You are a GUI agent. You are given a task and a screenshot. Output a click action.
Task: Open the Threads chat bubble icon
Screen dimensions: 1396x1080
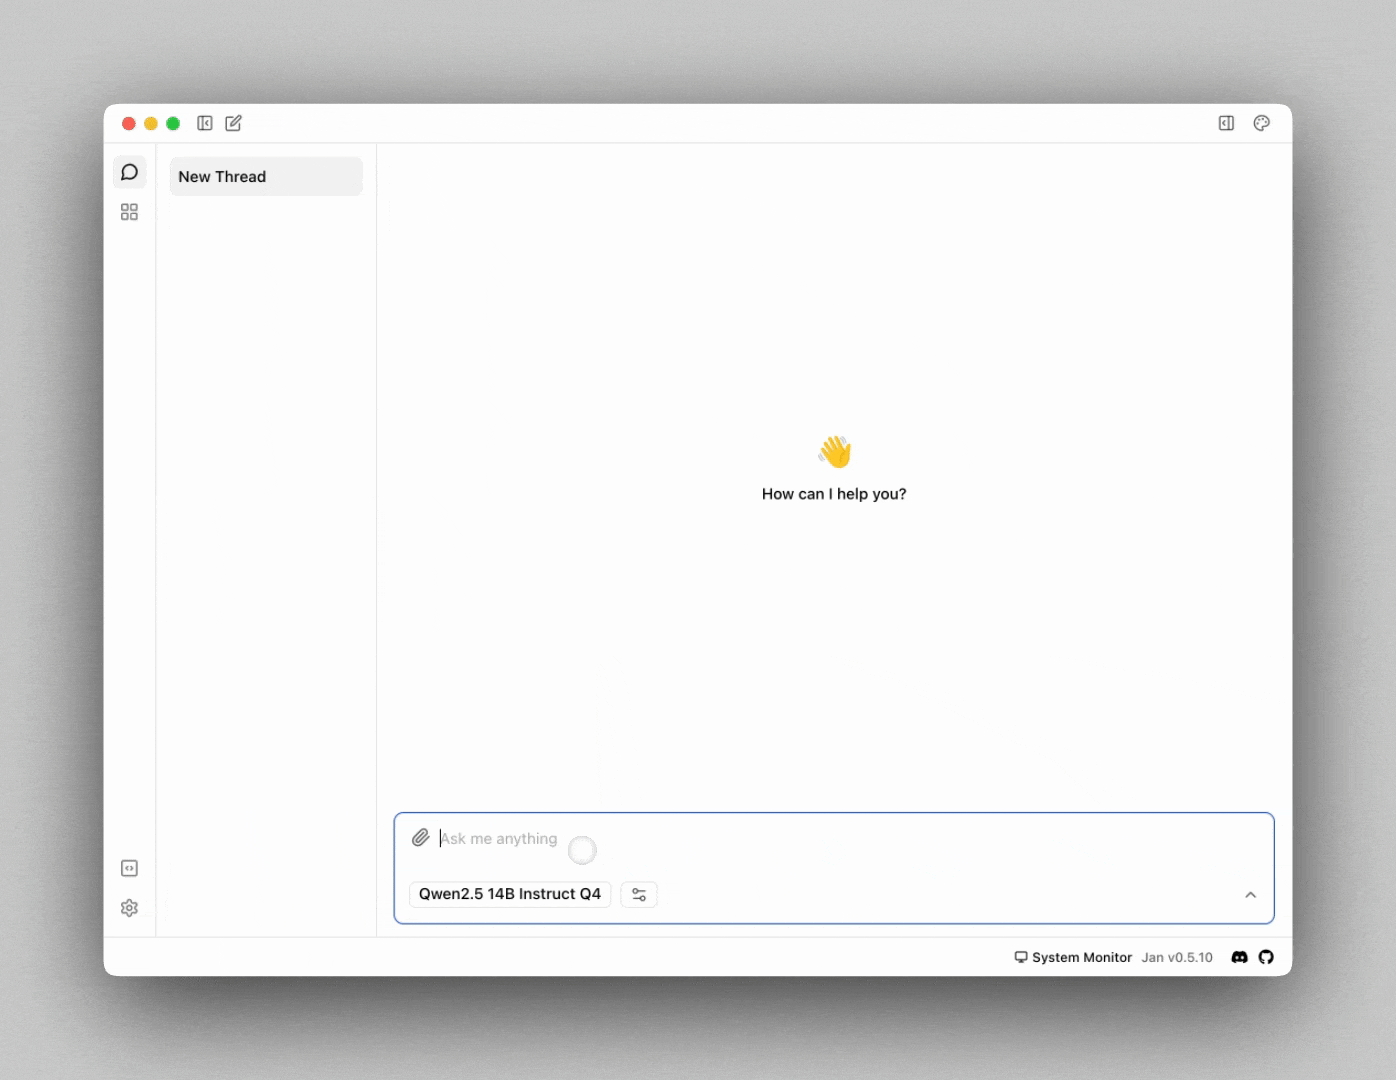click(129, 172)
